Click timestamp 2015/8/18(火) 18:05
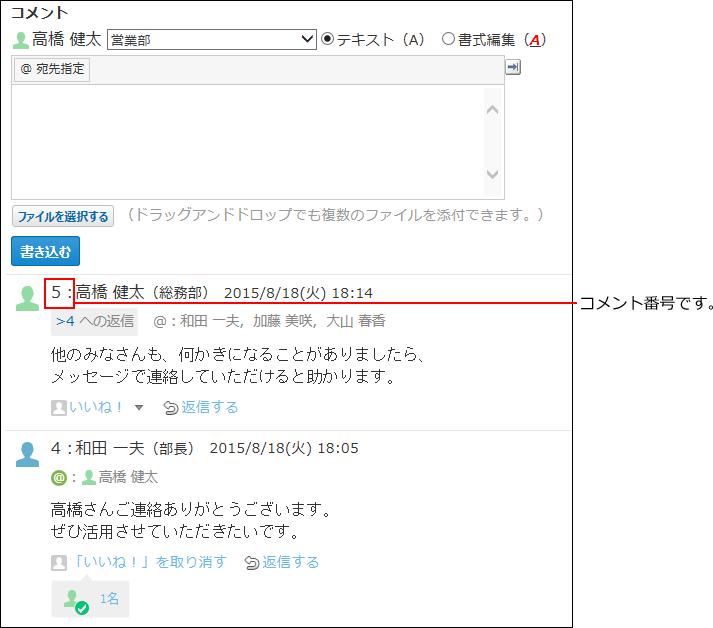 click(284, 449)
